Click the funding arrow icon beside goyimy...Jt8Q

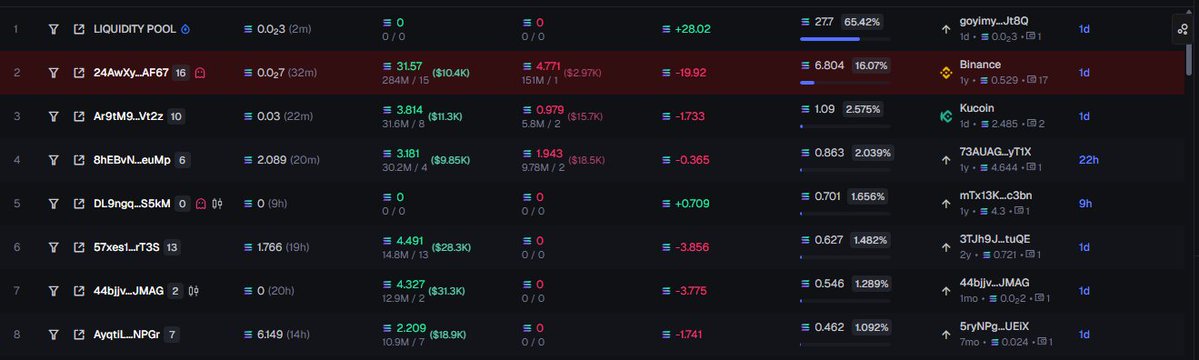coord(945,30)
